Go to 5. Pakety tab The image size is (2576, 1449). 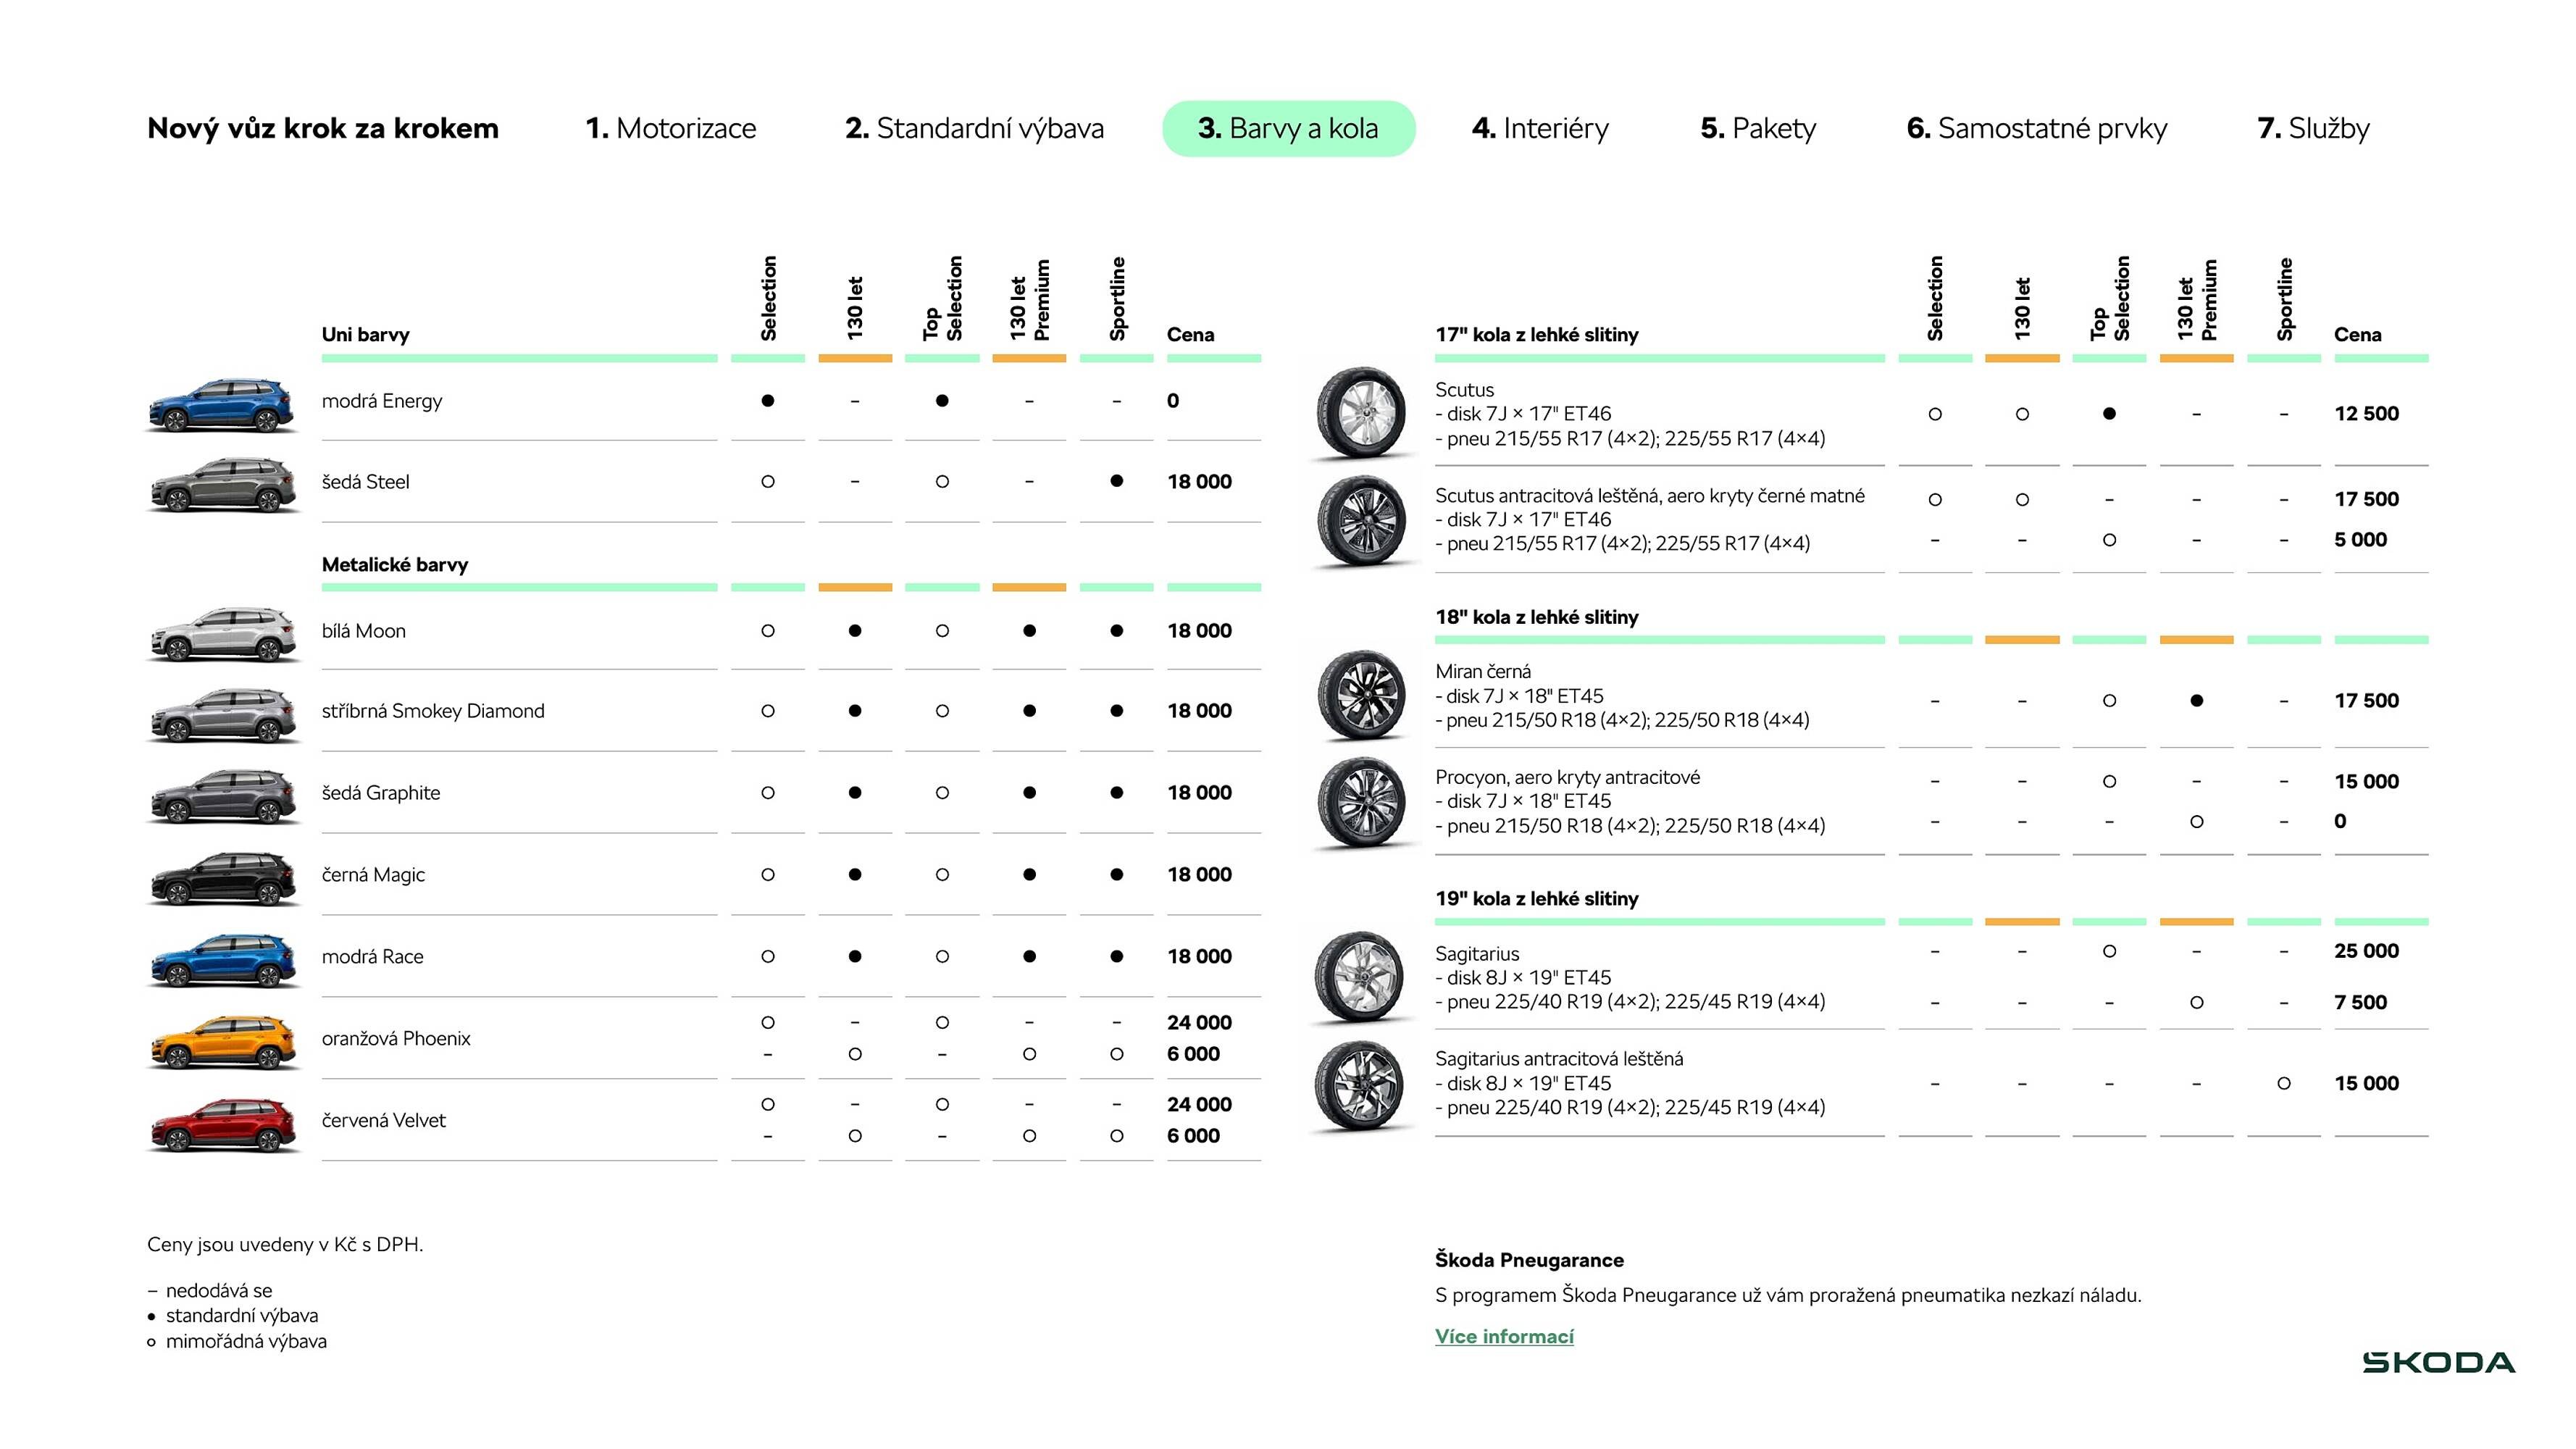tap(1758, 128)
